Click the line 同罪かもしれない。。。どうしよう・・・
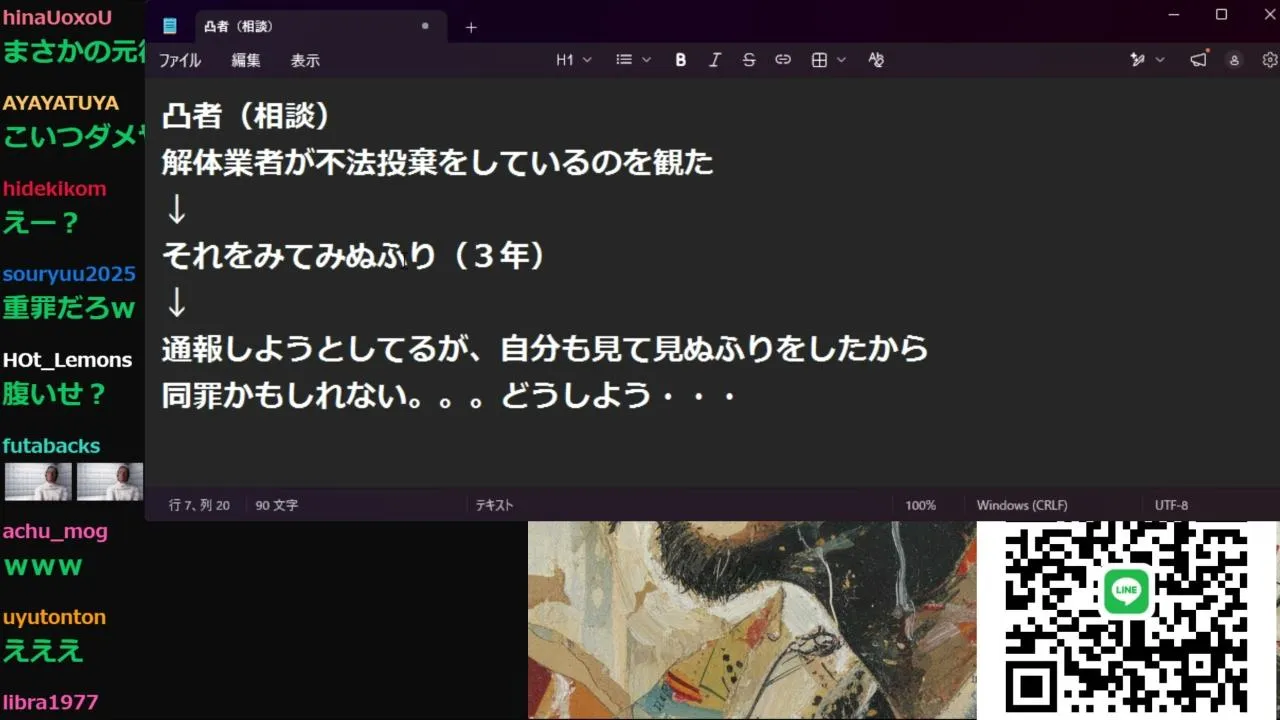The image size is (1280, 720). (x=450, y=395)
